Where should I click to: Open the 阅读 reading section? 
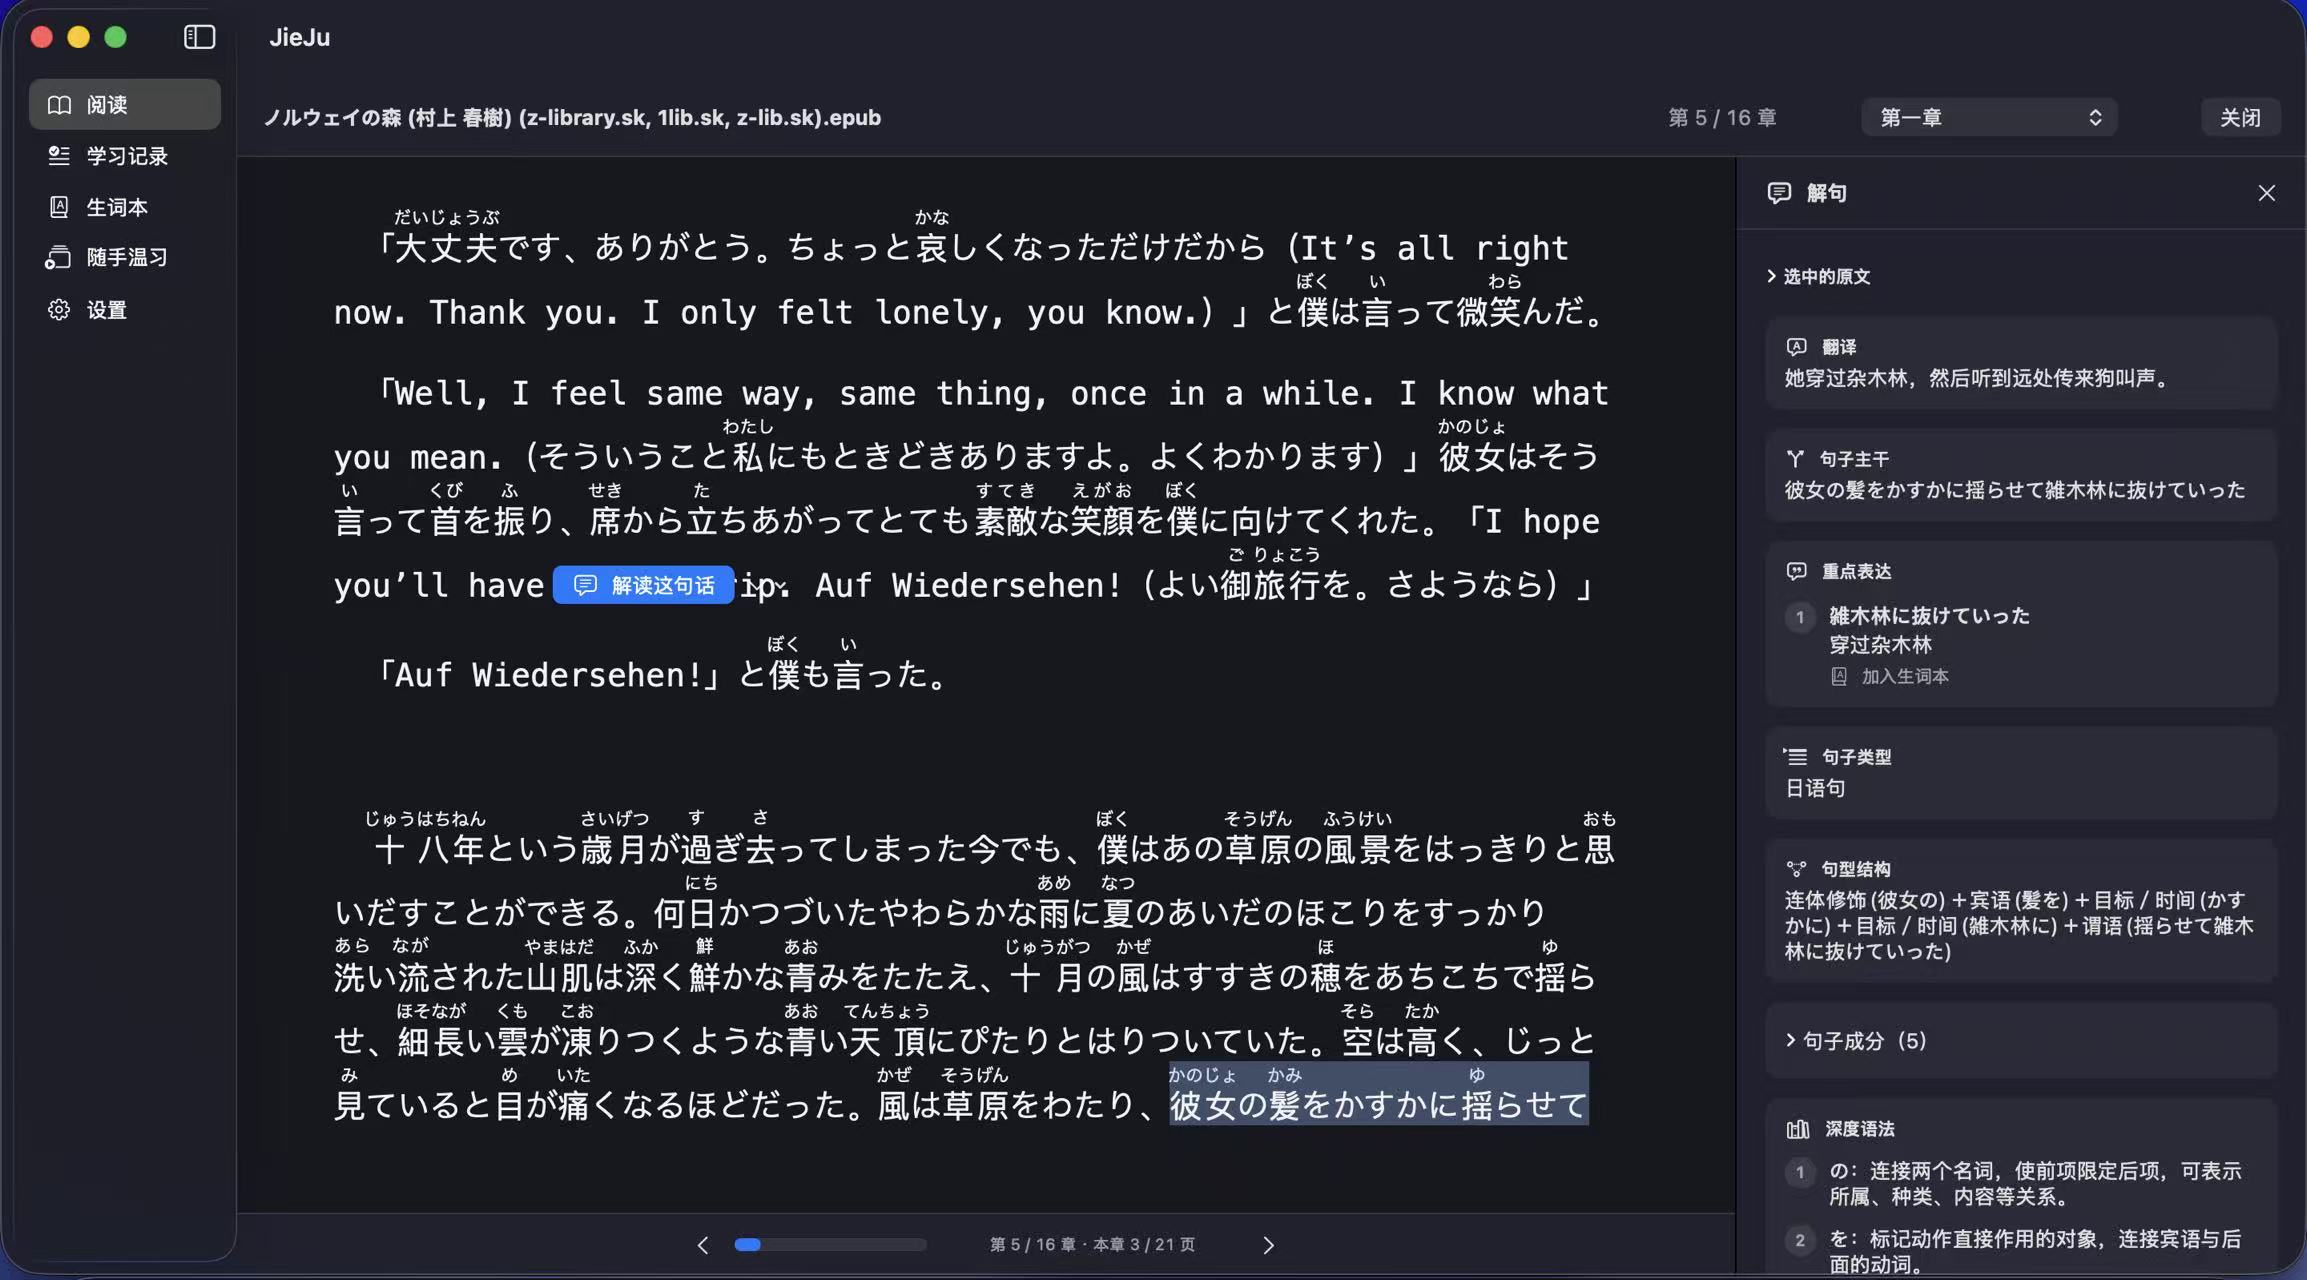coord(125,104)
